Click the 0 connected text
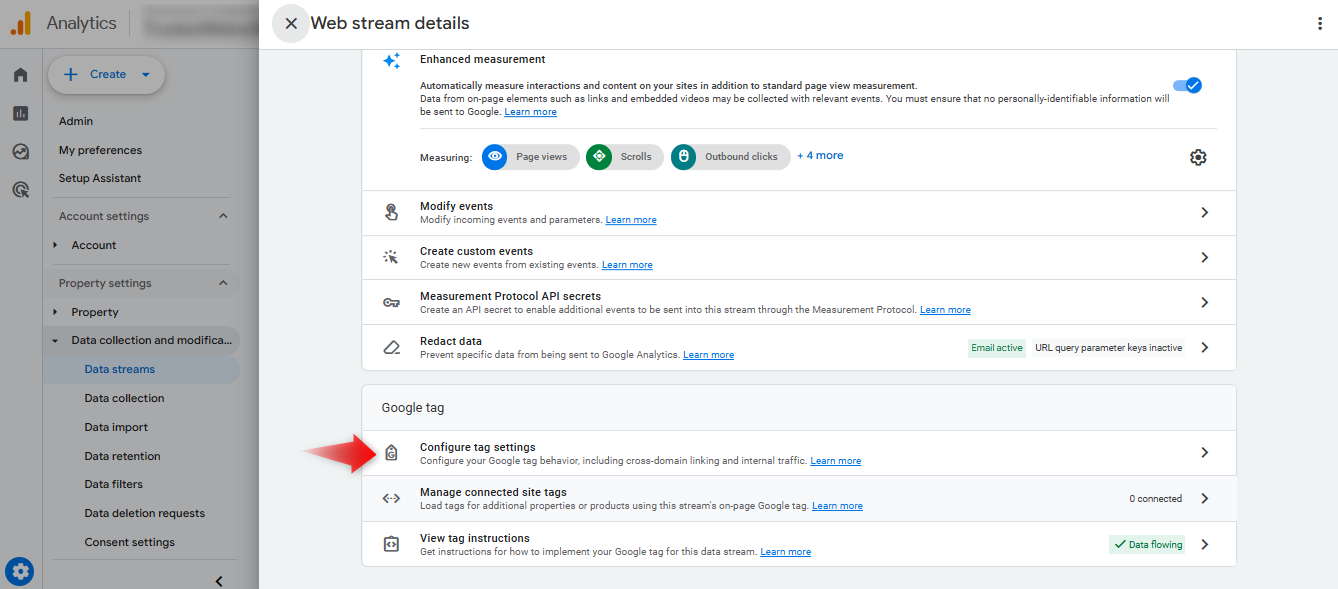Screen dimensions: 1338x589 (x=1155, y=498)
